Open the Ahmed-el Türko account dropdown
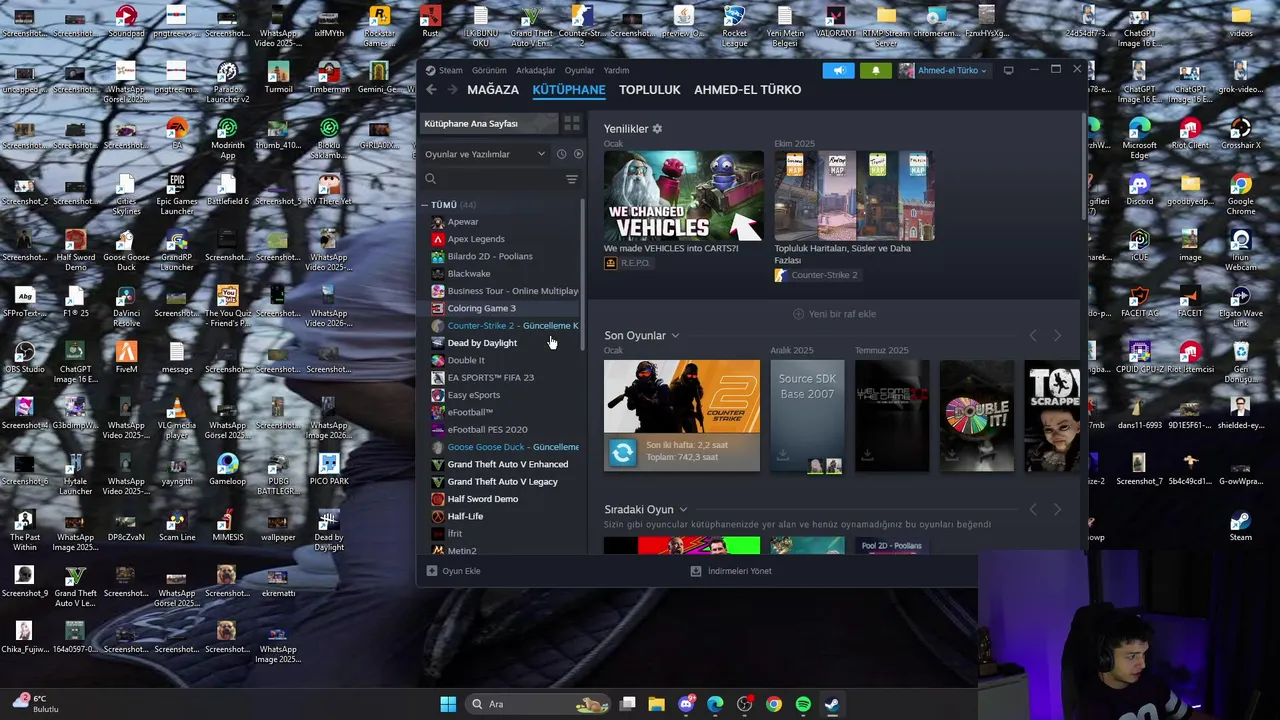 pos(944,70)
